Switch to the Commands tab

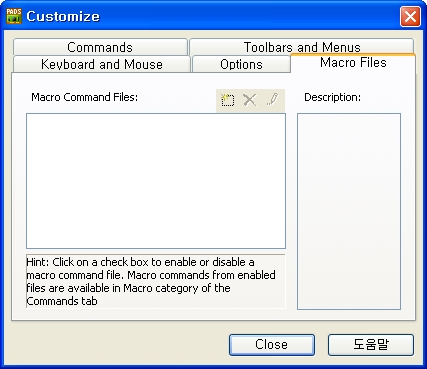tap(100, 47)
